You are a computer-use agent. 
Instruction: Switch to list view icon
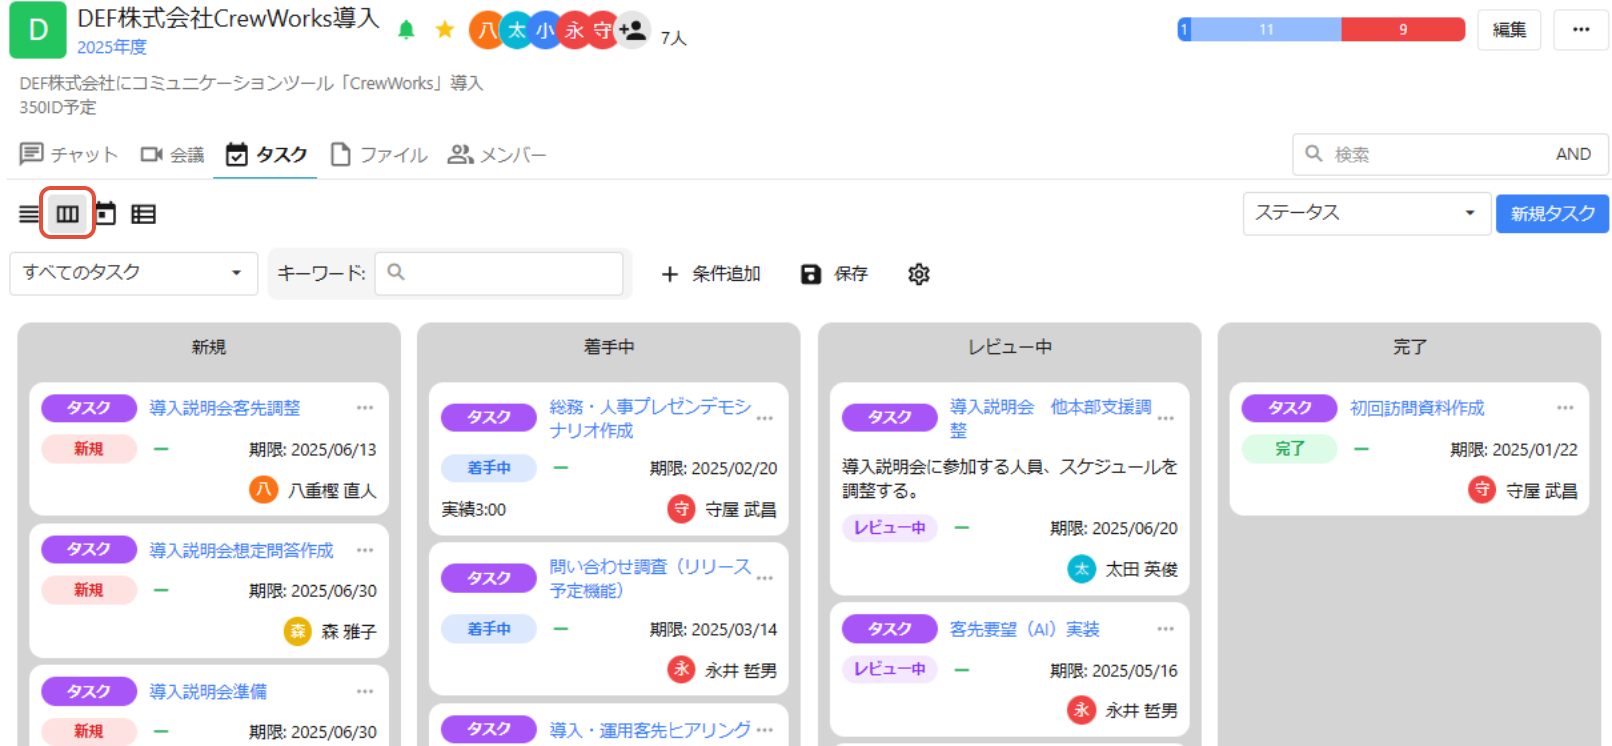click(x=29, y=213)
